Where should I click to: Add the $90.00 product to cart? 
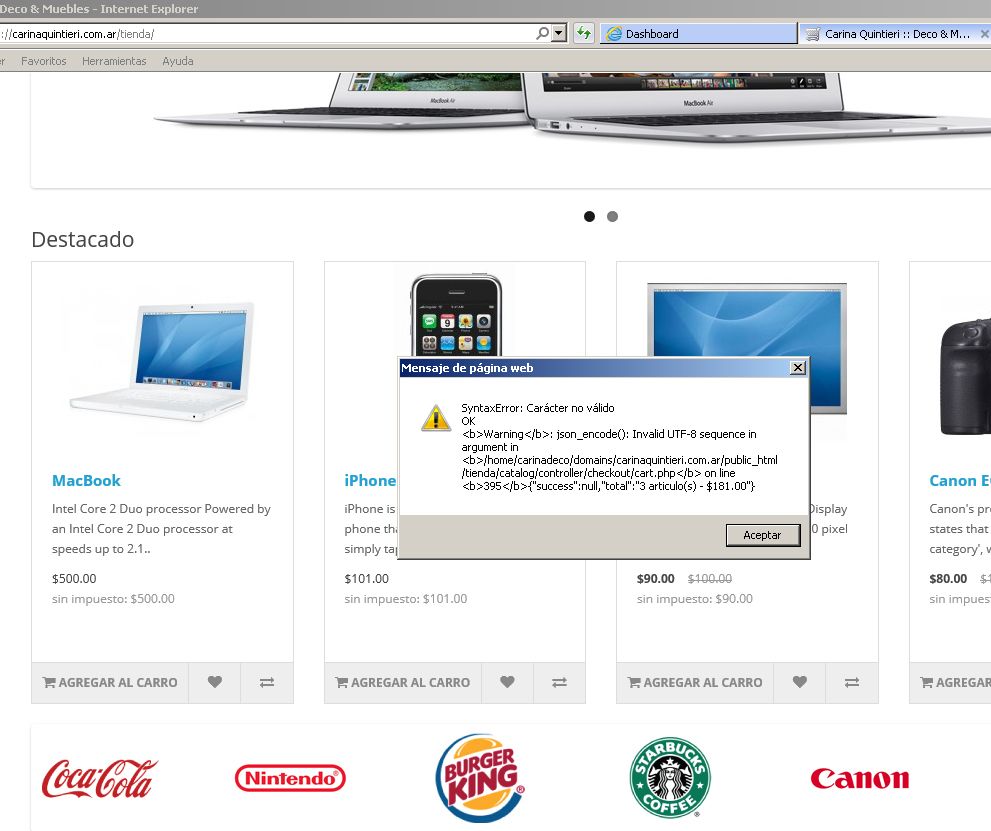tap(695, 682)
